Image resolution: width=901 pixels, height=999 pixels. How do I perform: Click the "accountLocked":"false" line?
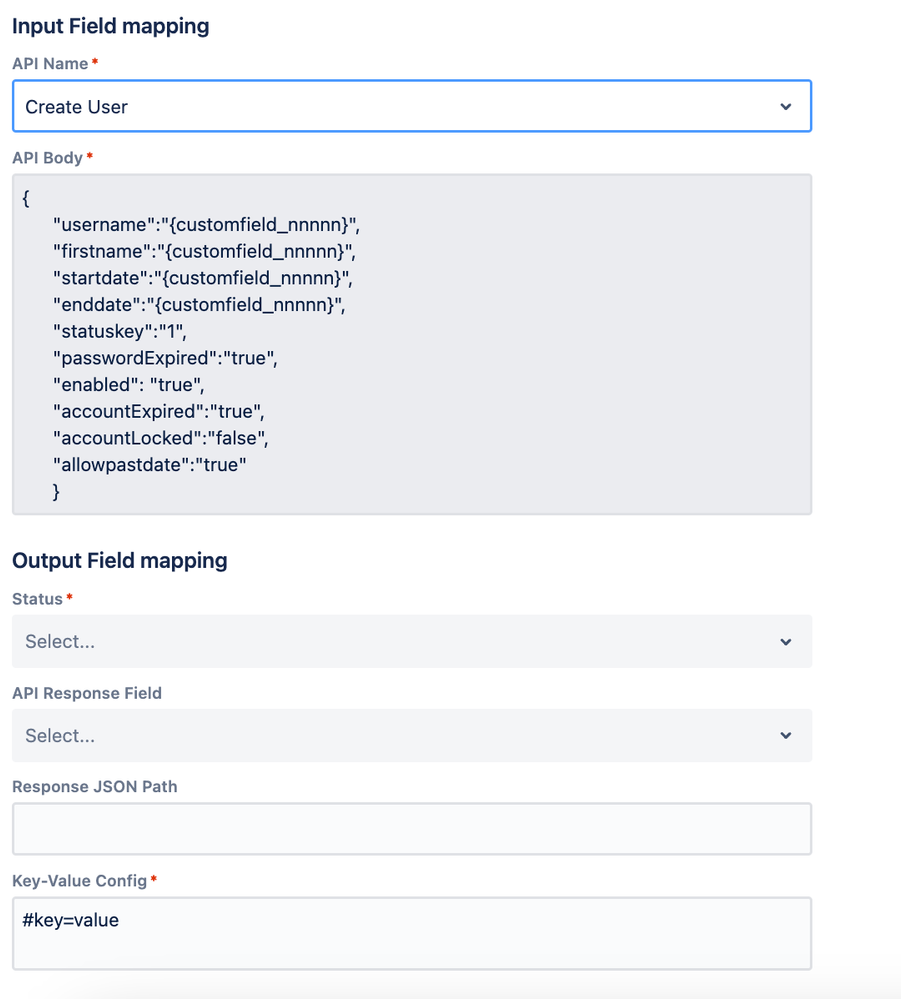tap(161, 438)
